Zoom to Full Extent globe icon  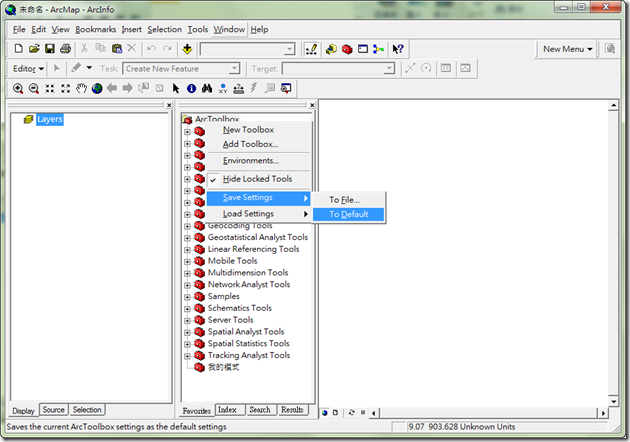pyautogui.click(x=97, y=88)
